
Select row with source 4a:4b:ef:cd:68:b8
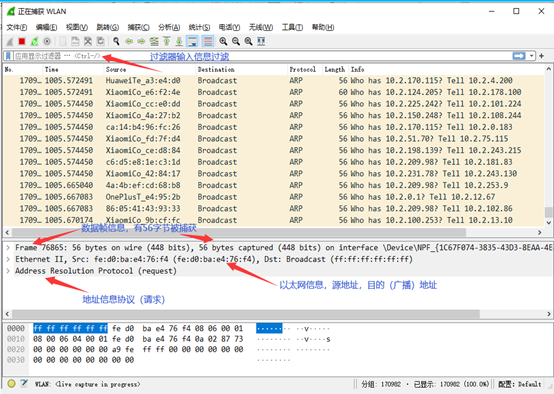(x=274, y=185)
